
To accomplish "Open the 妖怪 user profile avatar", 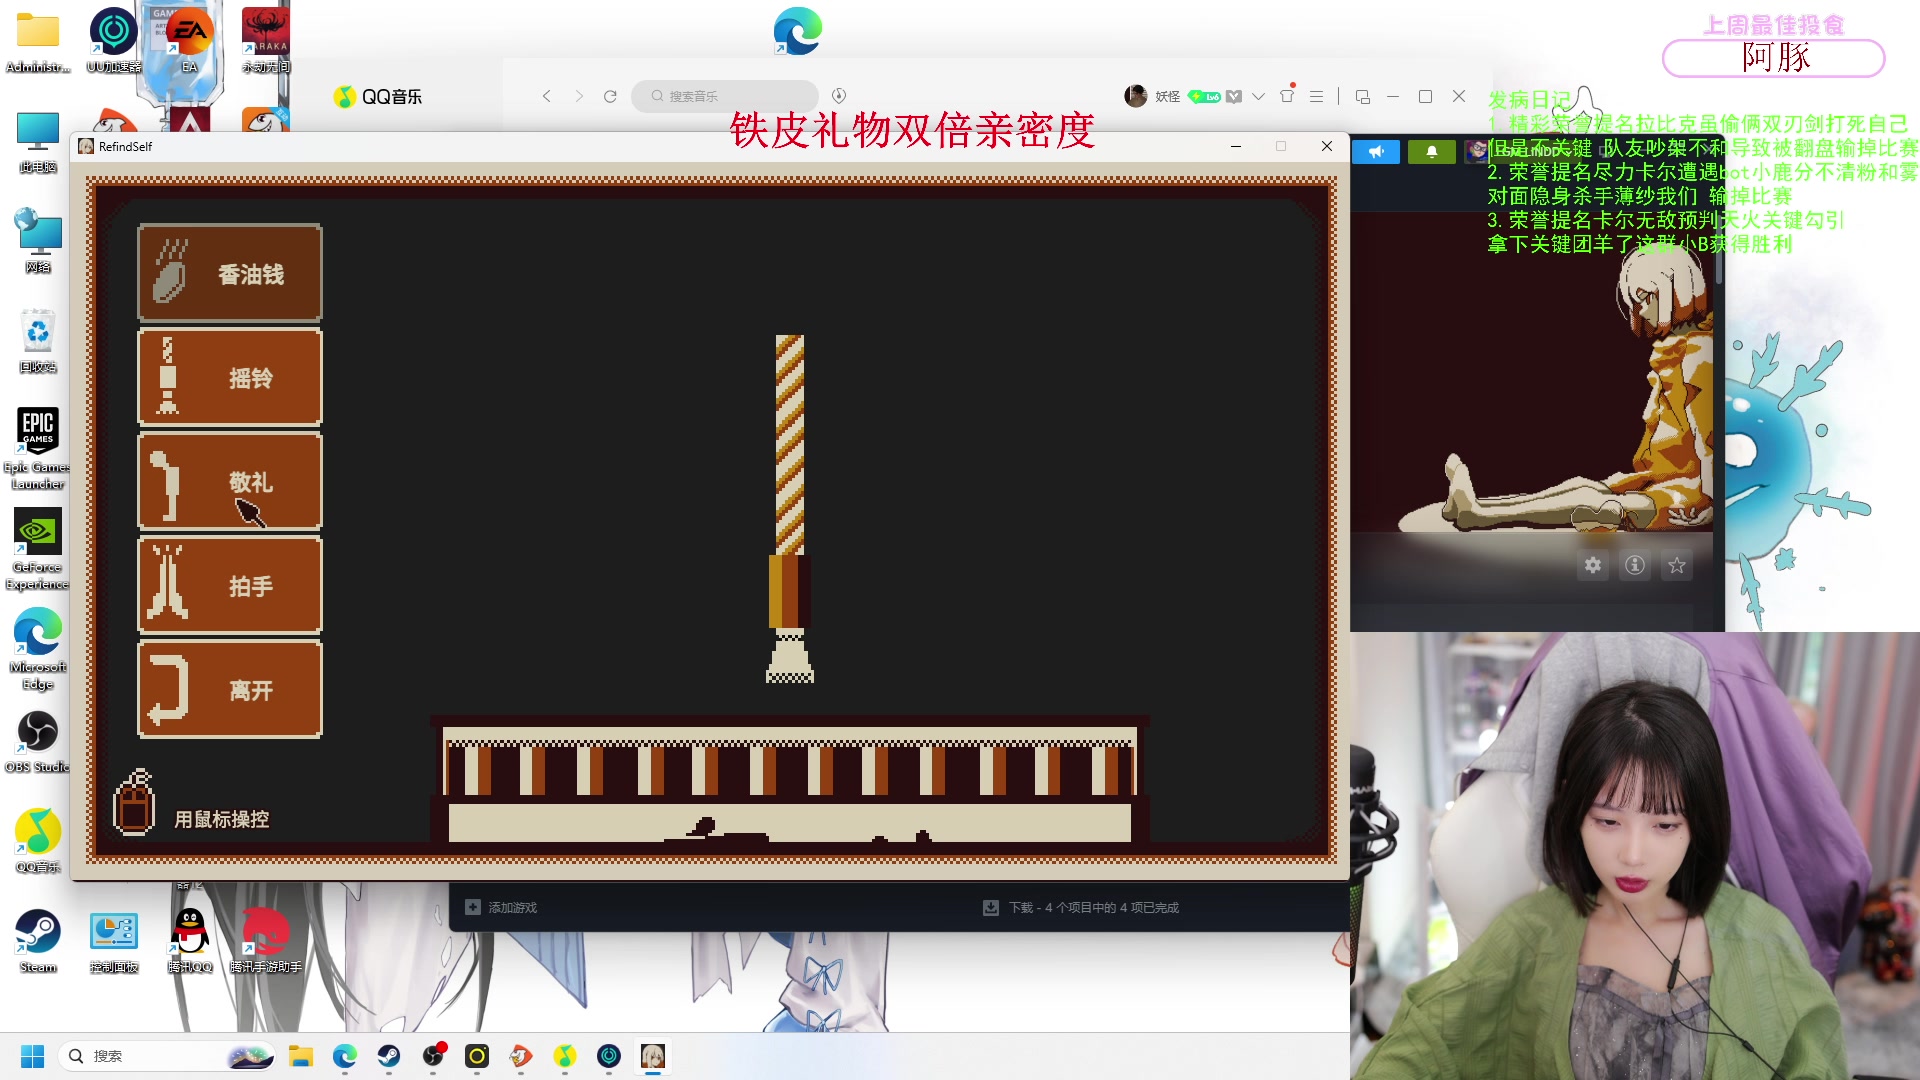I will click(1135, 96).
